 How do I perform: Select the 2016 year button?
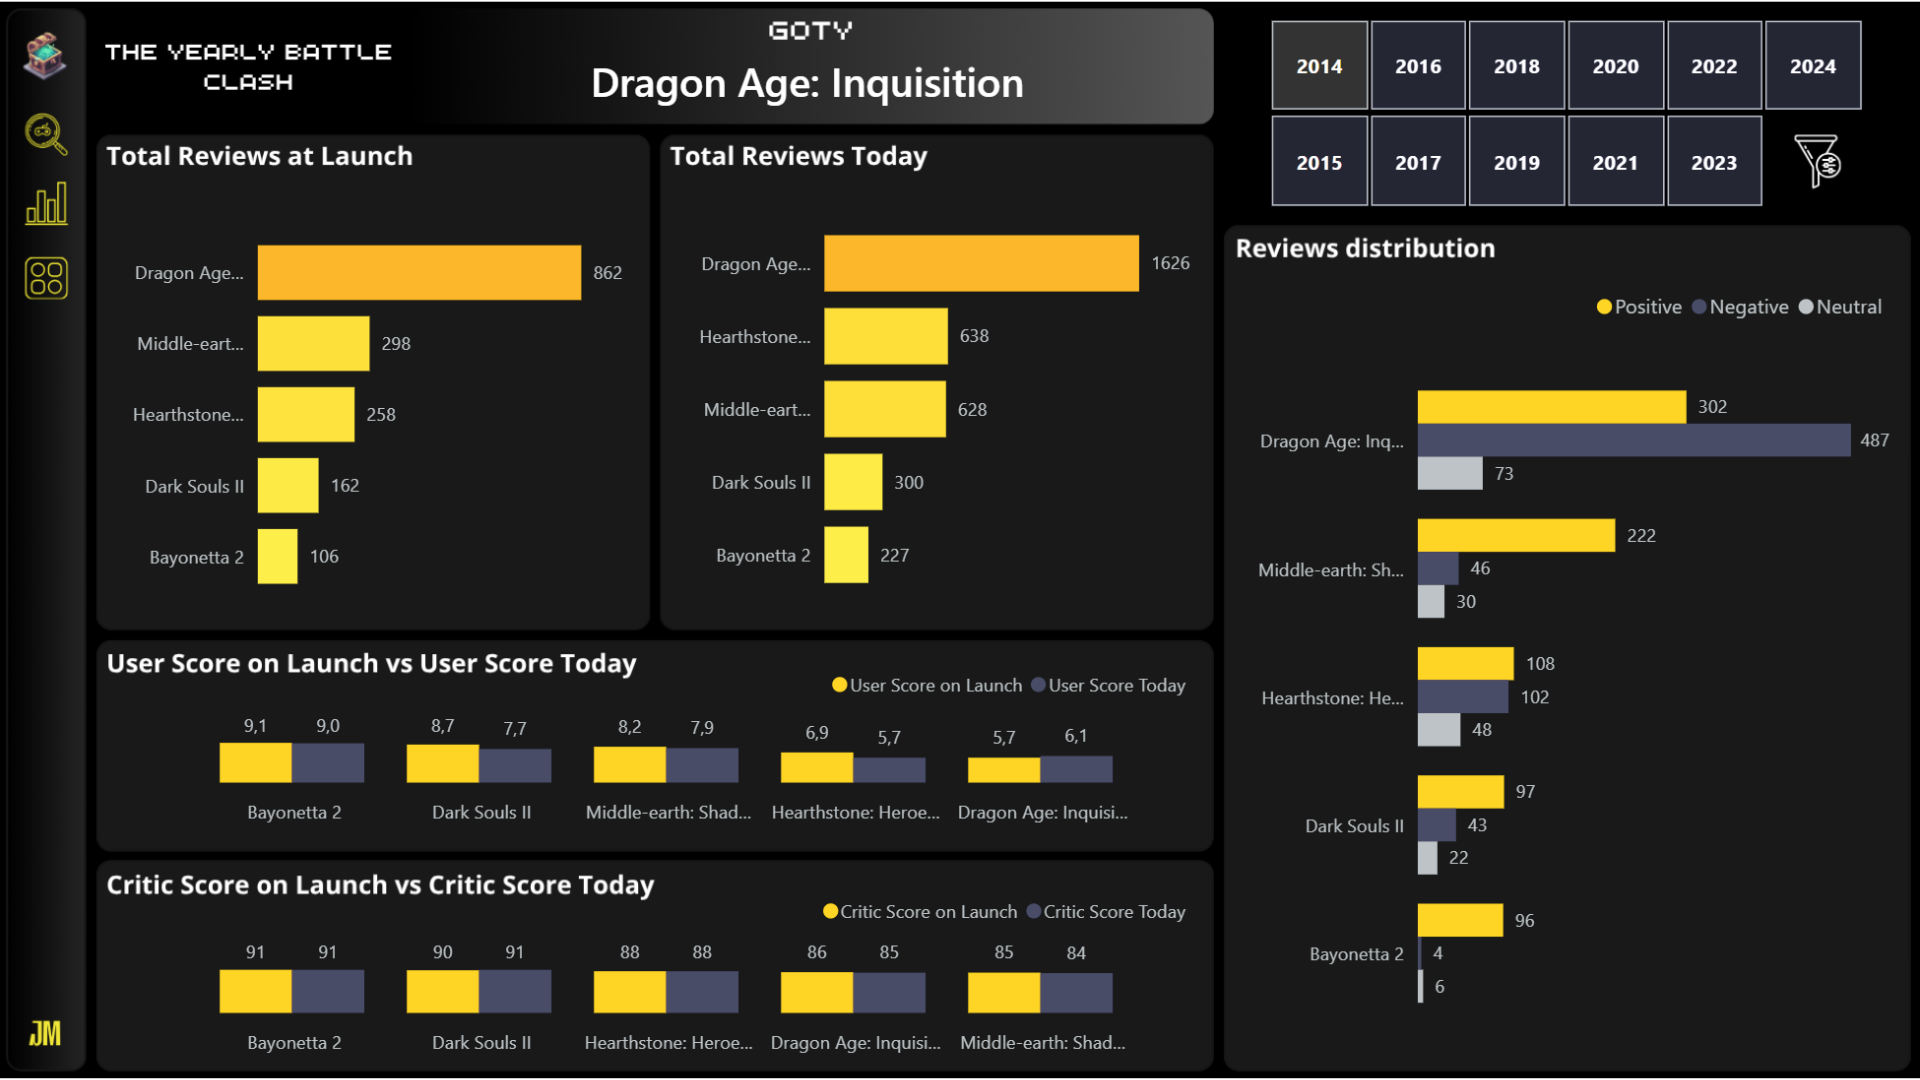point(1417,66)
